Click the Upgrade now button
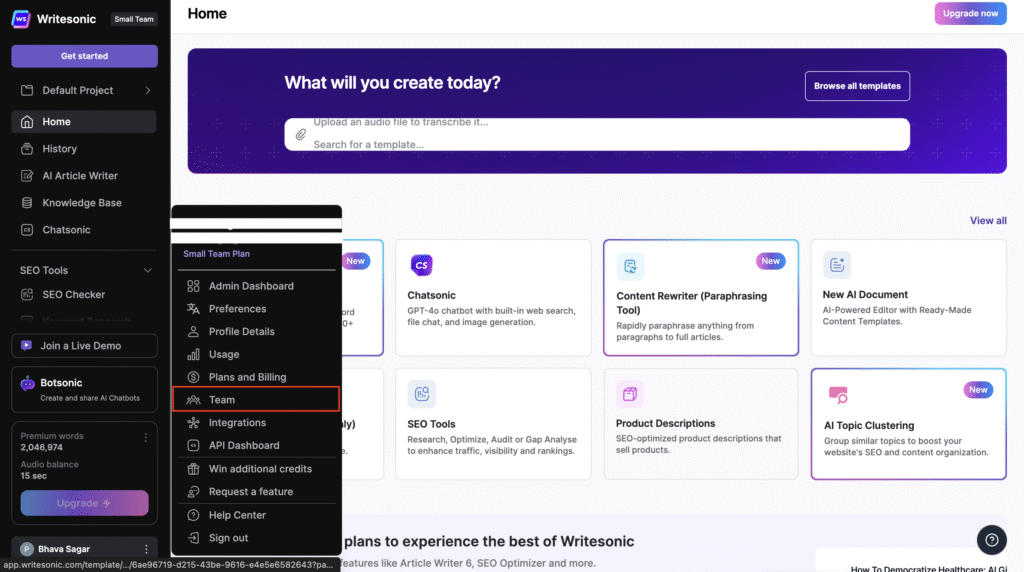 coord(970,13)
